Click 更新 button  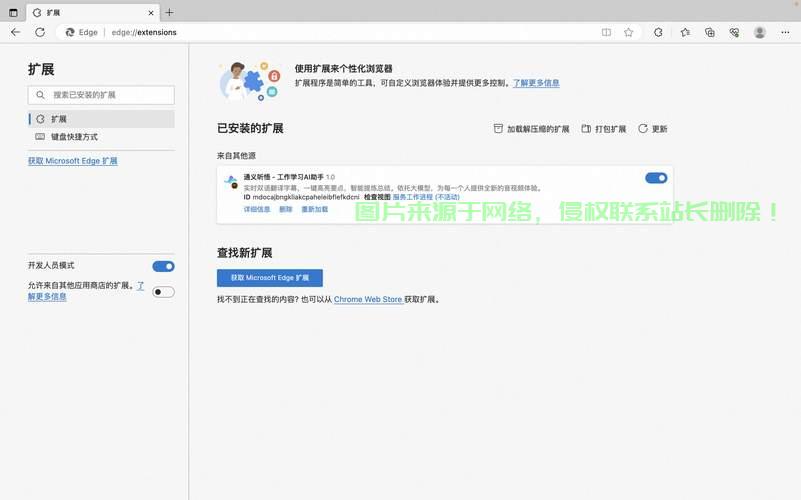pyautogui.click(x=653, y=129)
